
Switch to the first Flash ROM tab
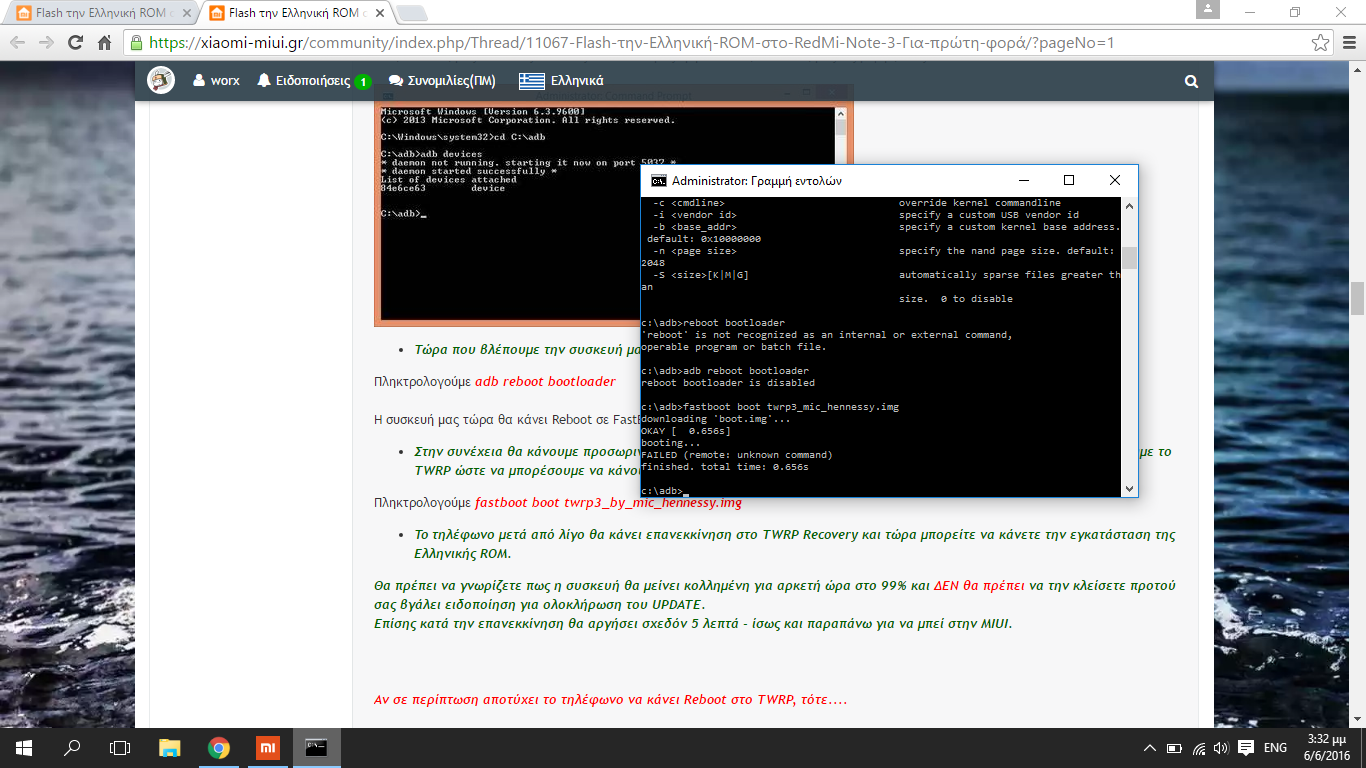[x=95, y=13]
